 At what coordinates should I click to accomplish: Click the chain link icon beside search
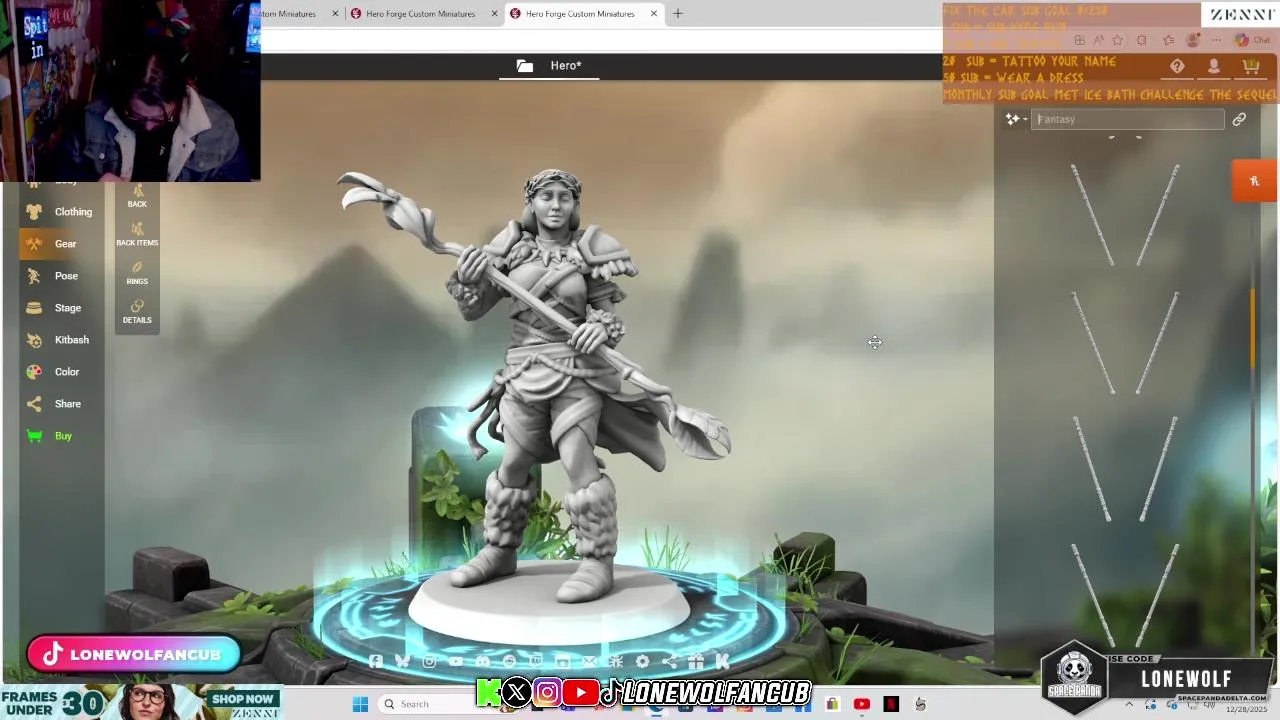1239,119
